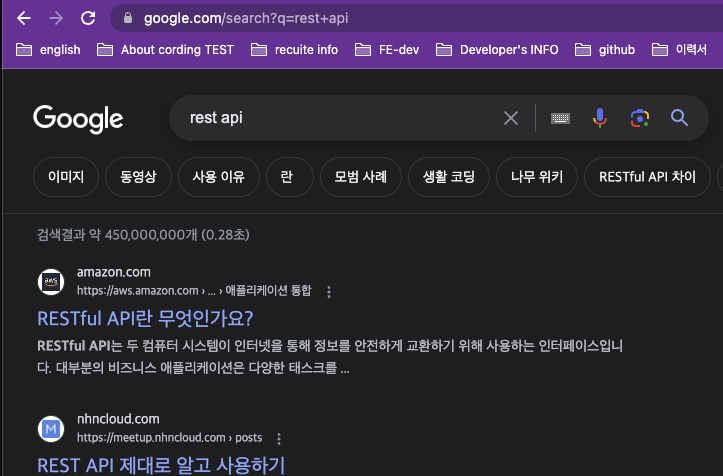Open the recuite info bookmark folder
Image resolution: width=723 pixels, height=476 pixels.
coord(294,50)
